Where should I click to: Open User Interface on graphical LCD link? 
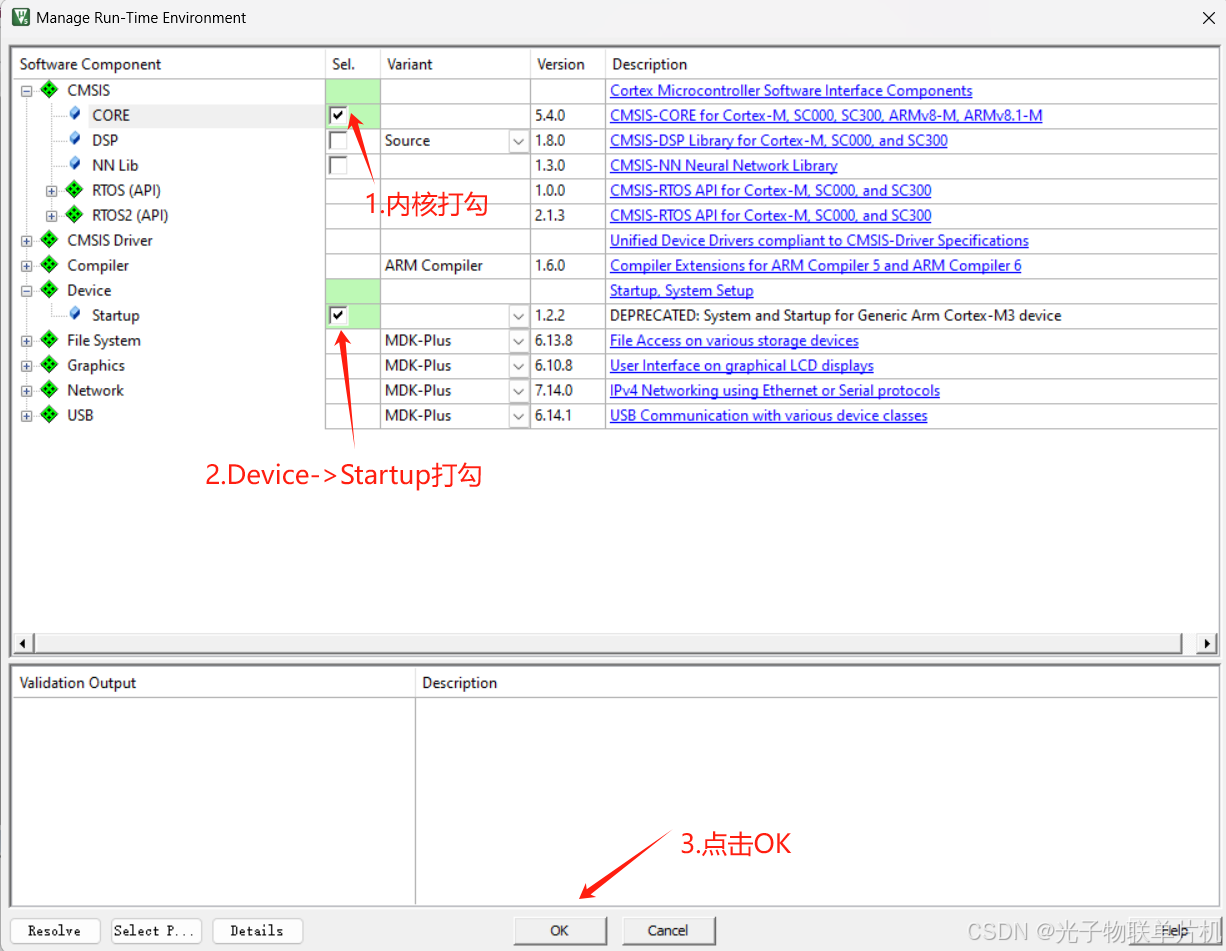point(742,366)
